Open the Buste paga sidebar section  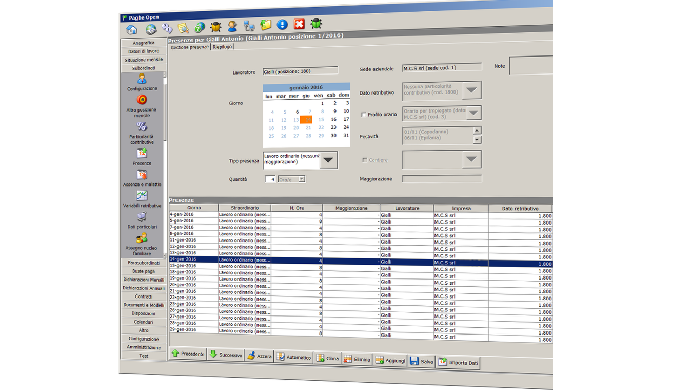144,271
